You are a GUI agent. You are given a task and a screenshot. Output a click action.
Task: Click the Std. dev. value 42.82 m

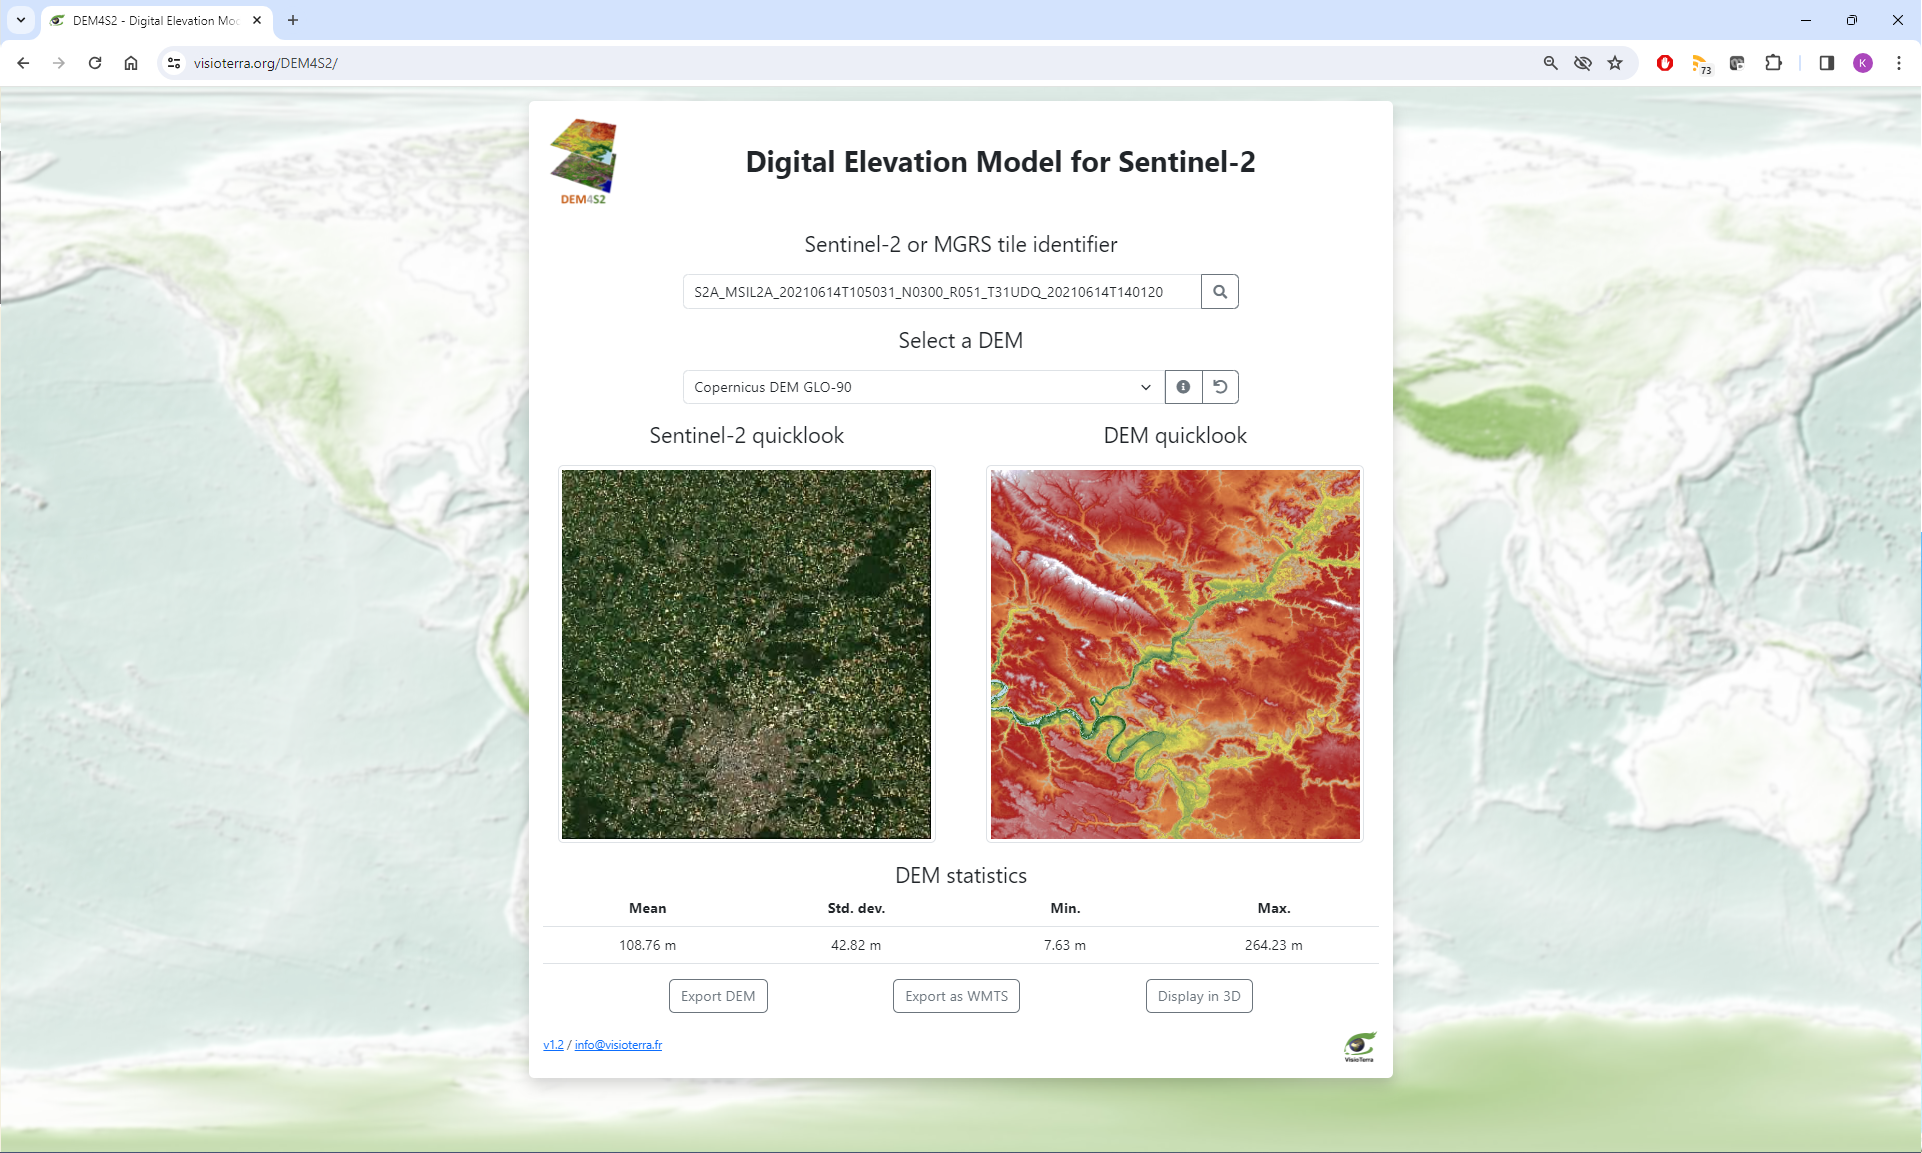tap(856, 945)
